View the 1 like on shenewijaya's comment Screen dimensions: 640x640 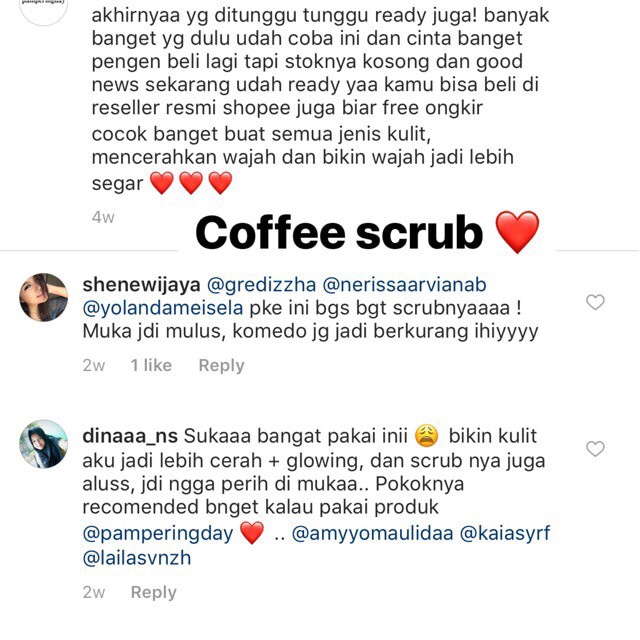pyautogui.click(x=151, y=365)
